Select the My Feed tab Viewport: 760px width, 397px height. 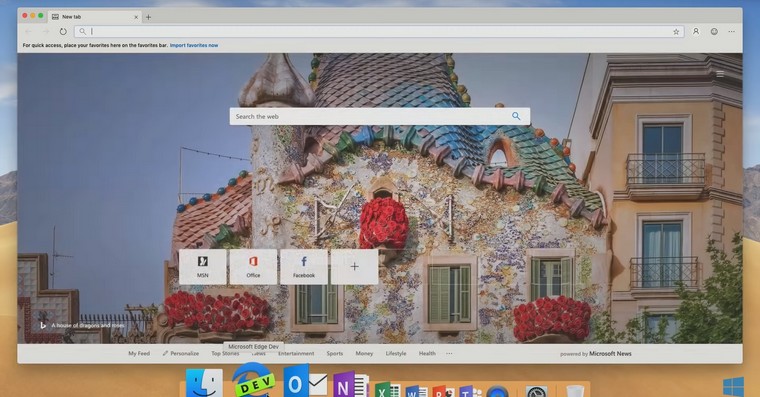(139, 353)
